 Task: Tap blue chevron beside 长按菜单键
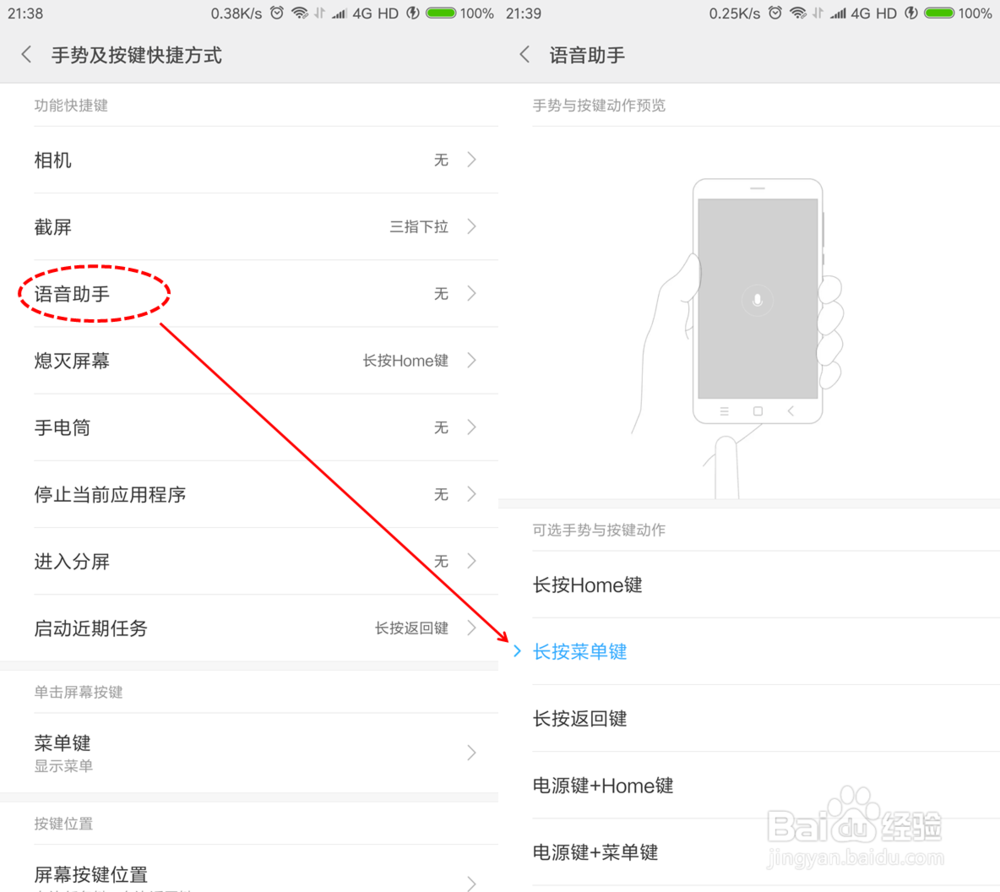[x=517, y=651]
